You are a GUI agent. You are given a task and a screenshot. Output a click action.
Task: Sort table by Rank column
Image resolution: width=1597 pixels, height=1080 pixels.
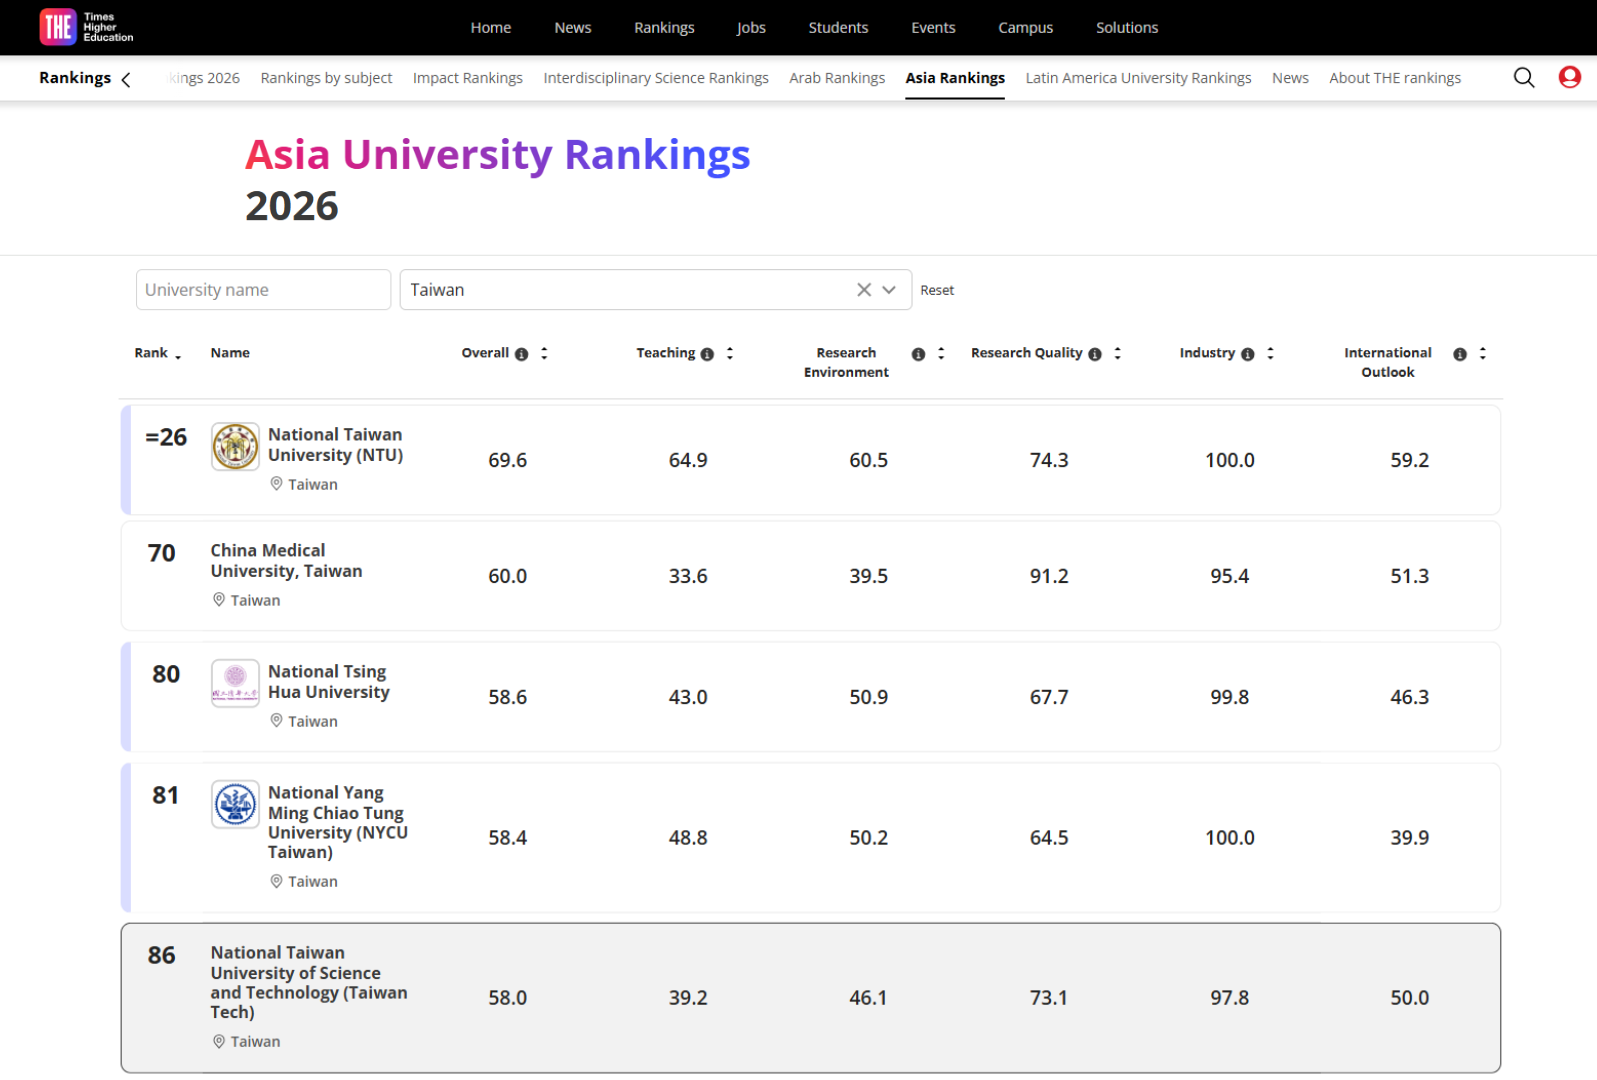point(178,355)
